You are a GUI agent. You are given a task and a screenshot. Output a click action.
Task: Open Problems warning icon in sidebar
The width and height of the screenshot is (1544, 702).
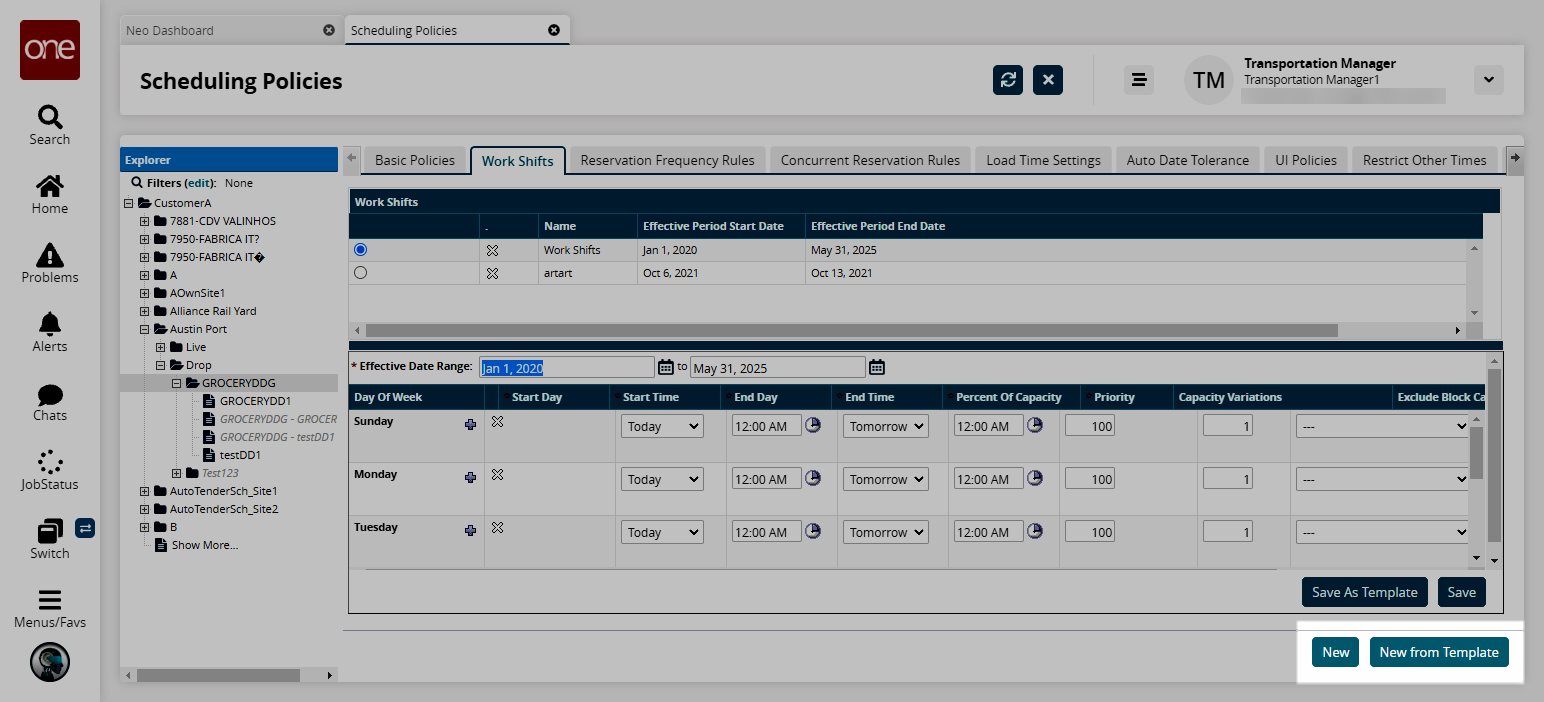coord(49,263)
